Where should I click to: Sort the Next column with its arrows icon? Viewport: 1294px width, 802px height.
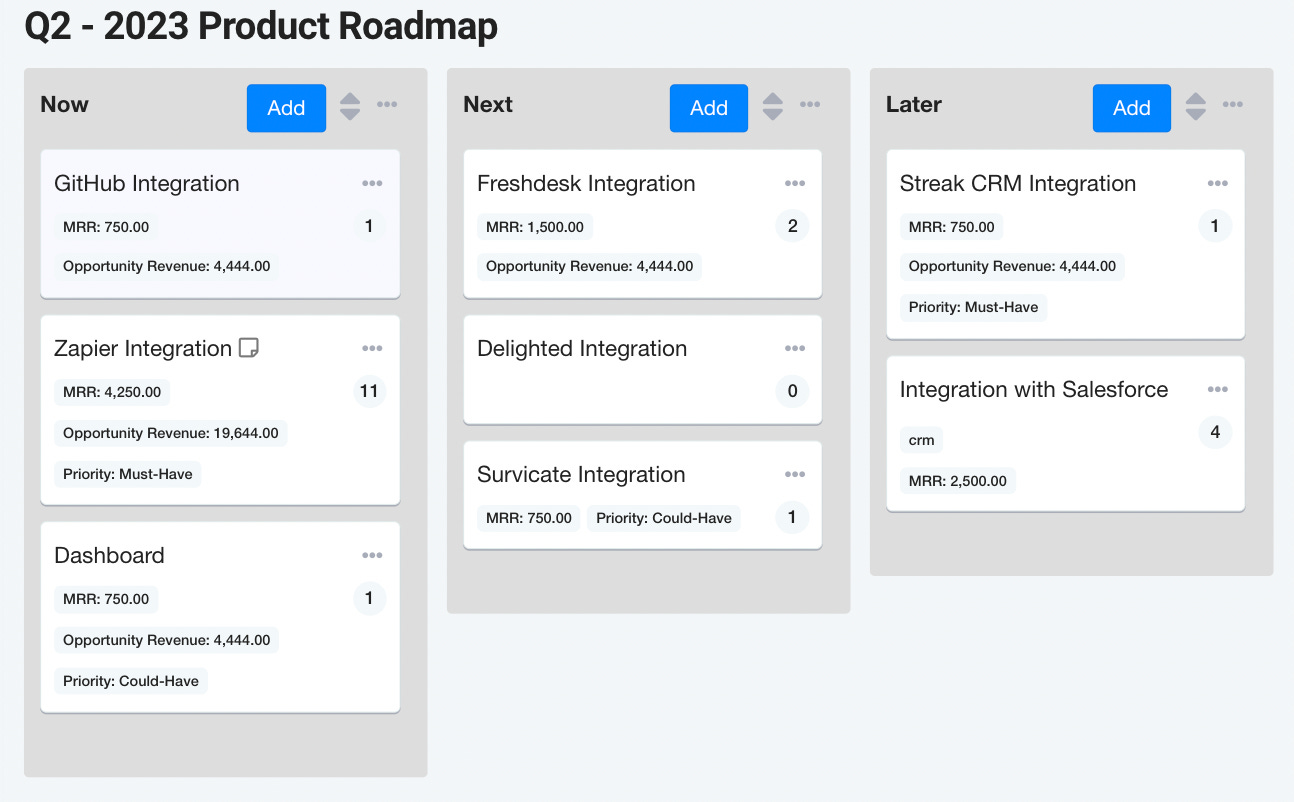[x=773, y=106]
